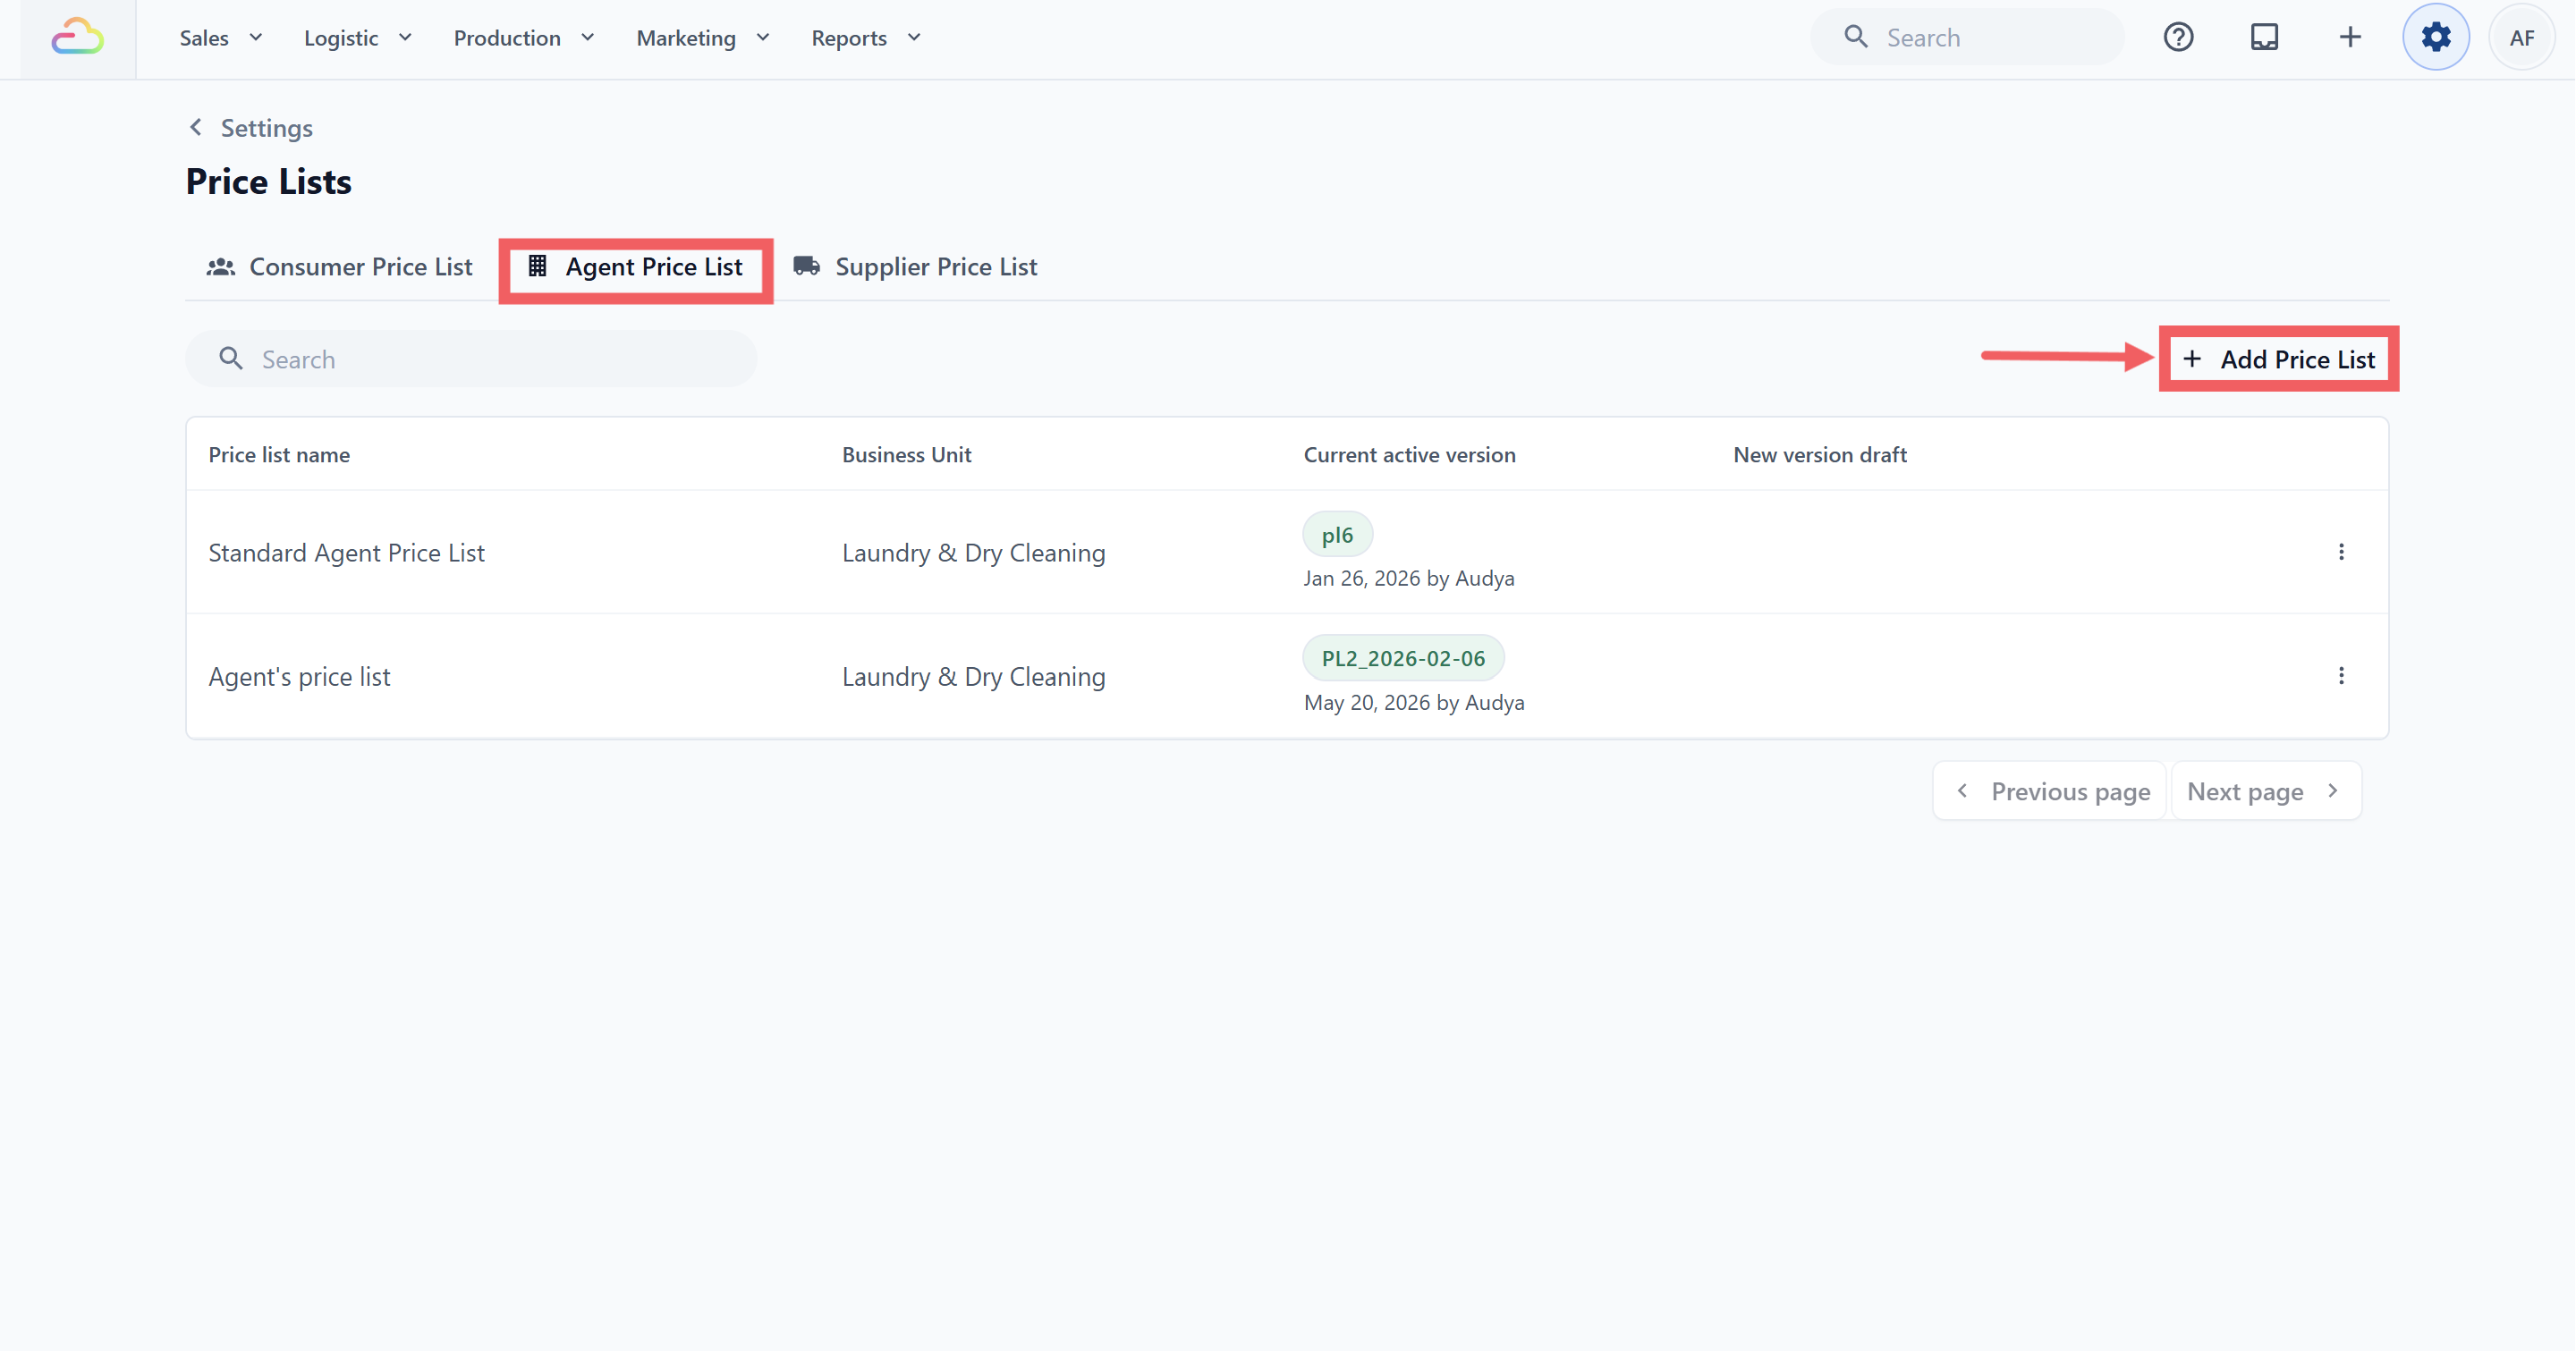2576x1352 pixels.
Task: Expand the Production dropdown menu
Action: 524,38
